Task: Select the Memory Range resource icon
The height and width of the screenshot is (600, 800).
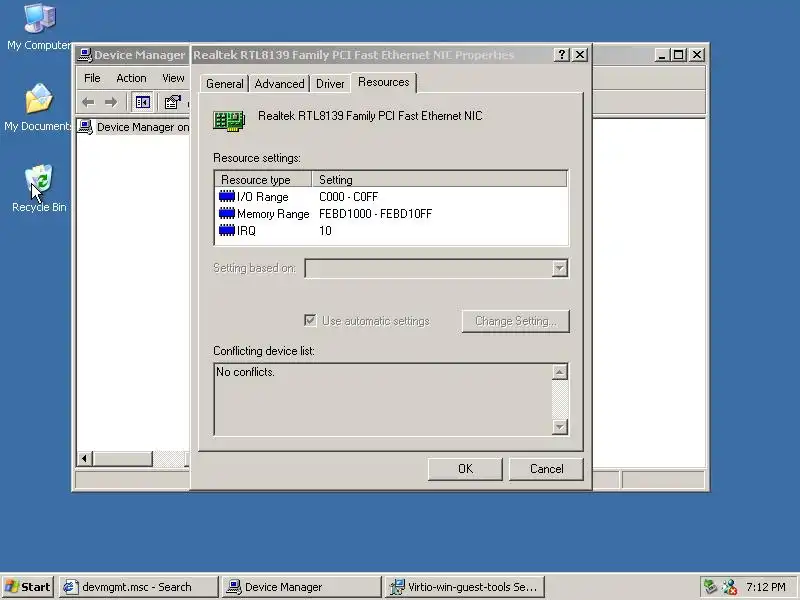Action: [x=227, y=213]
